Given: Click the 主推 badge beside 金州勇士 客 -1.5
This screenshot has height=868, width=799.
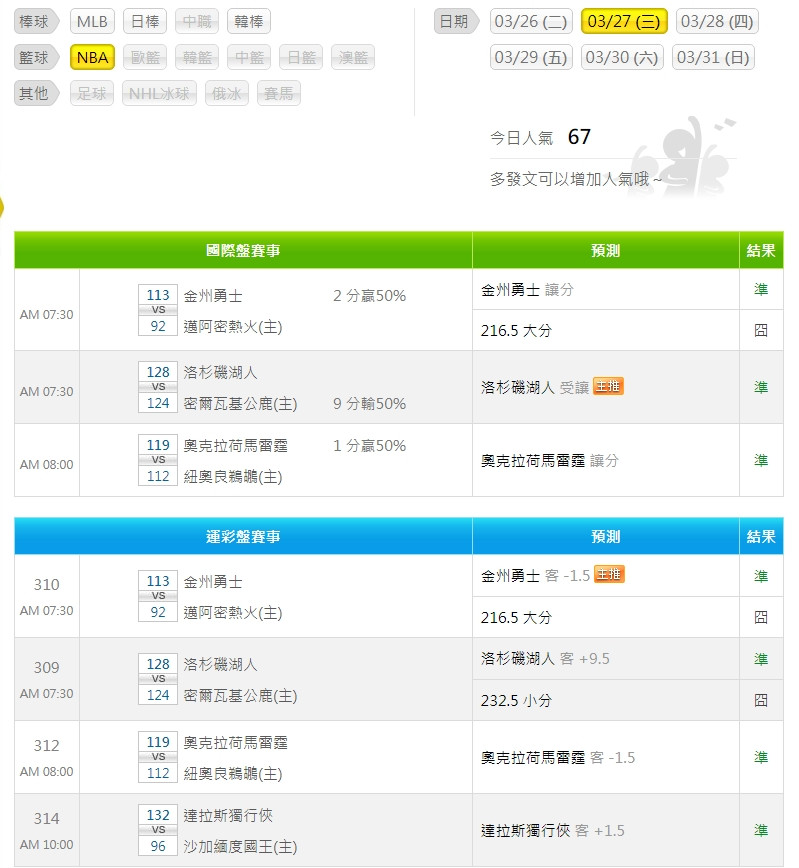Looking at the screenshot, I should pos(609,574).
